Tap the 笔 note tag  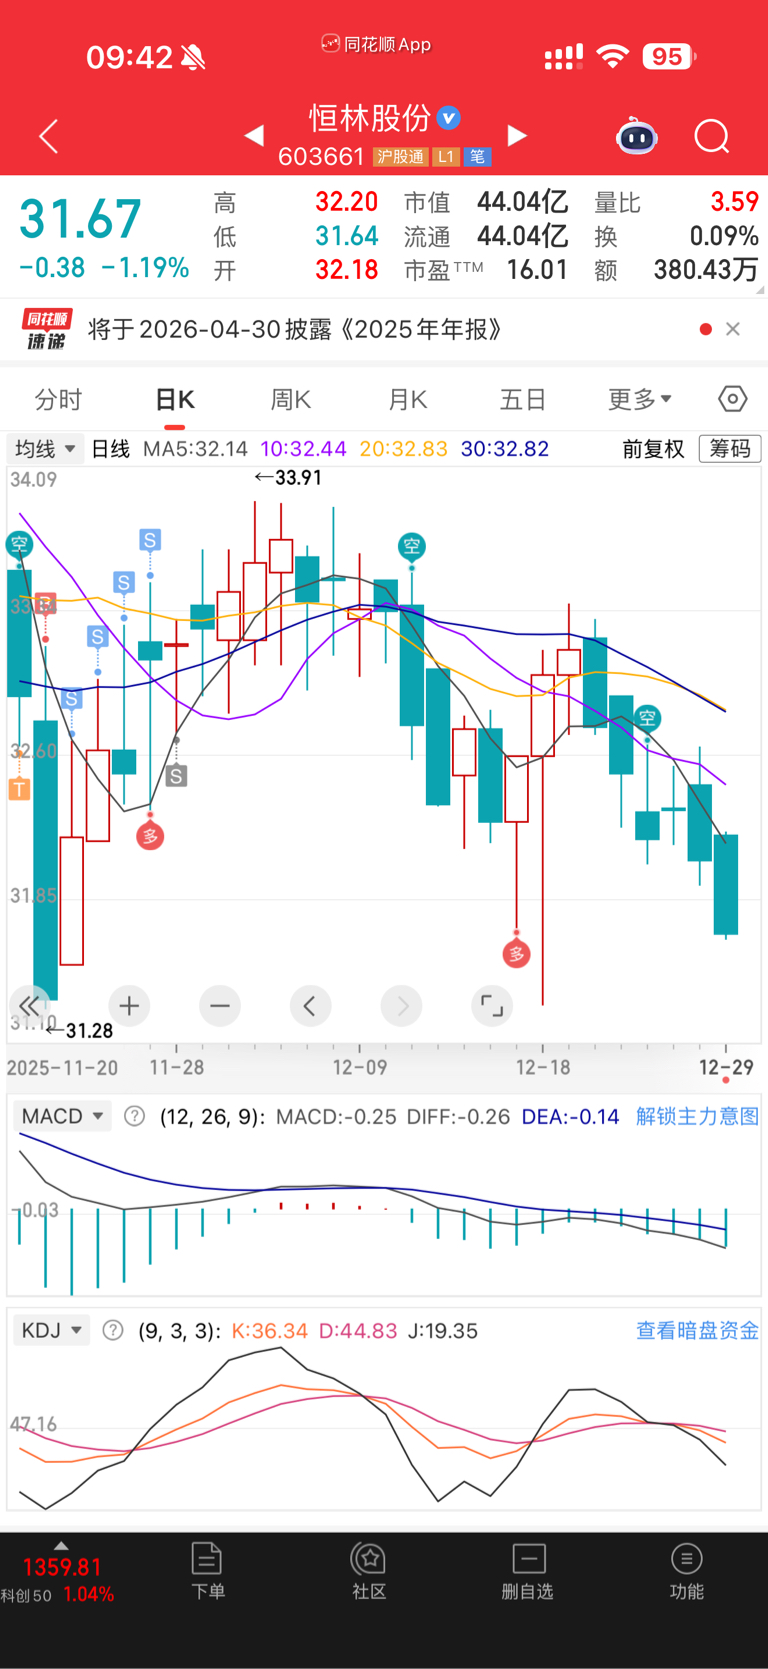point(477,157)
